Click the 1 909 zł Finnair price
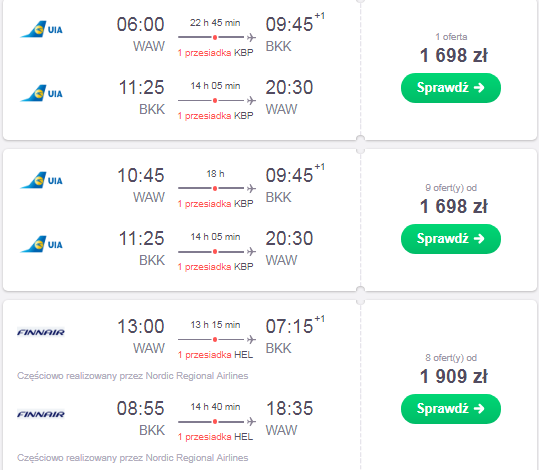Viewport: 539px width, 470px height. pyautogui.click(x=453, y=376)
